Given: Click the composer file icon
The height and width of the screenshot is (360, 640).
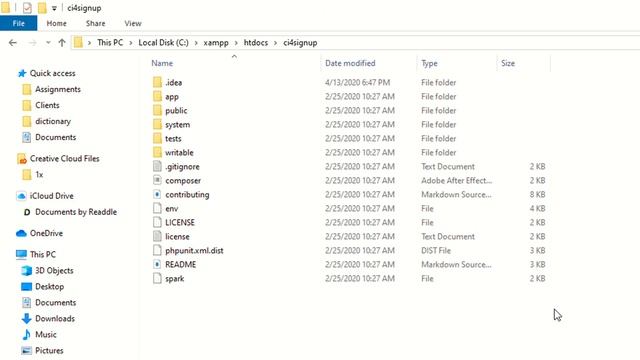Looking at the screenshot, I should tap(158, 180).
